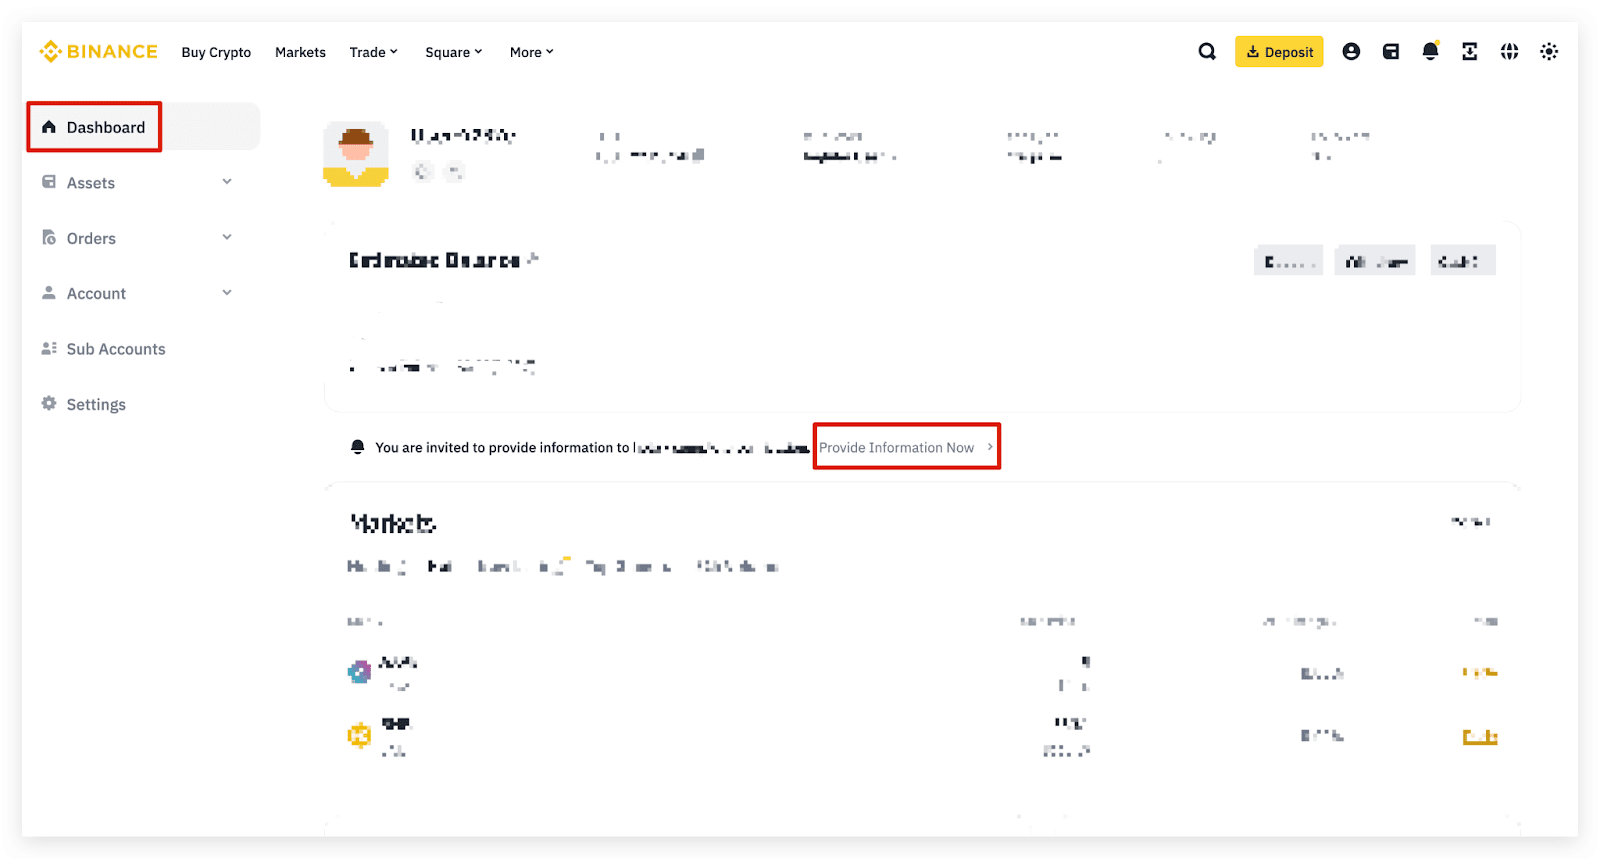The image size is (1600, 859).
Task: Go to Markets in the top navigation
Action: pos(300,52)
